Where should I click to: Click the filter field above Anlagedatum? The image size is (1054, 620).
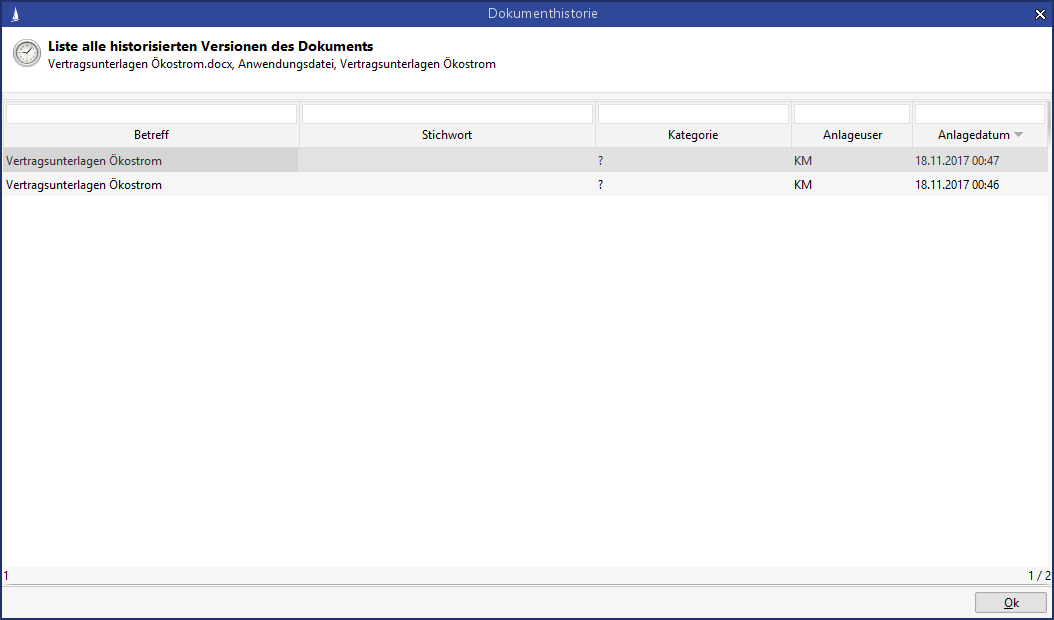click(979, 114)
